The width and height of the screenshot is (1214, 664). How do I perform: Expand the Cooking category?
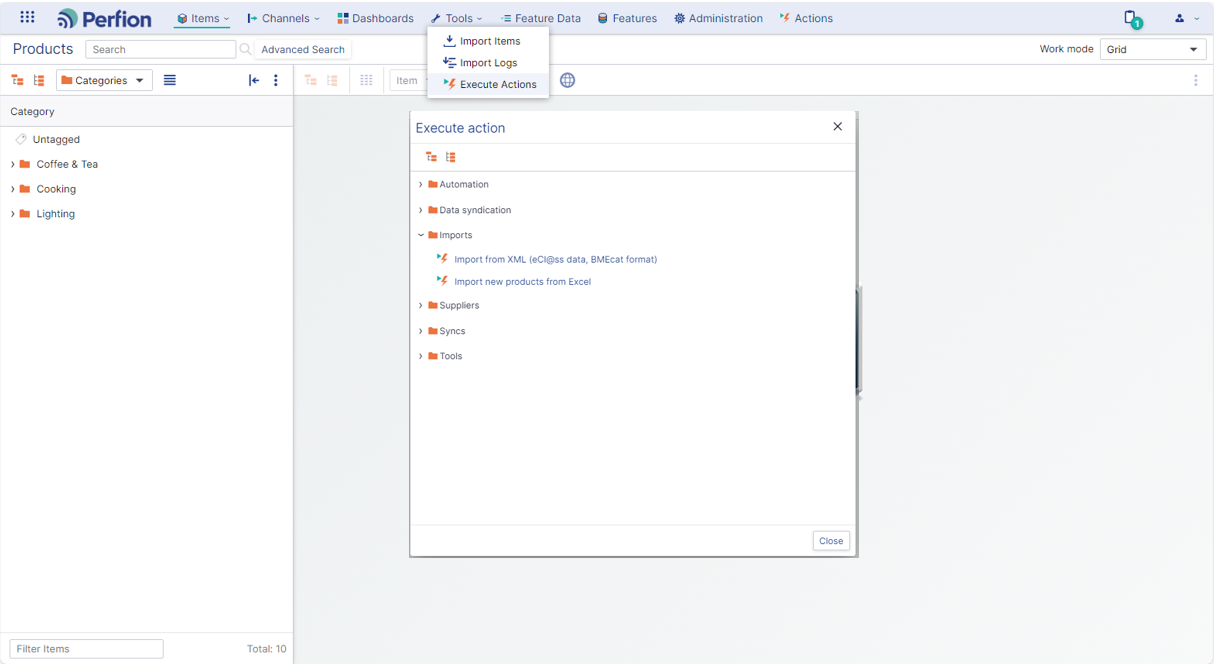13,189
